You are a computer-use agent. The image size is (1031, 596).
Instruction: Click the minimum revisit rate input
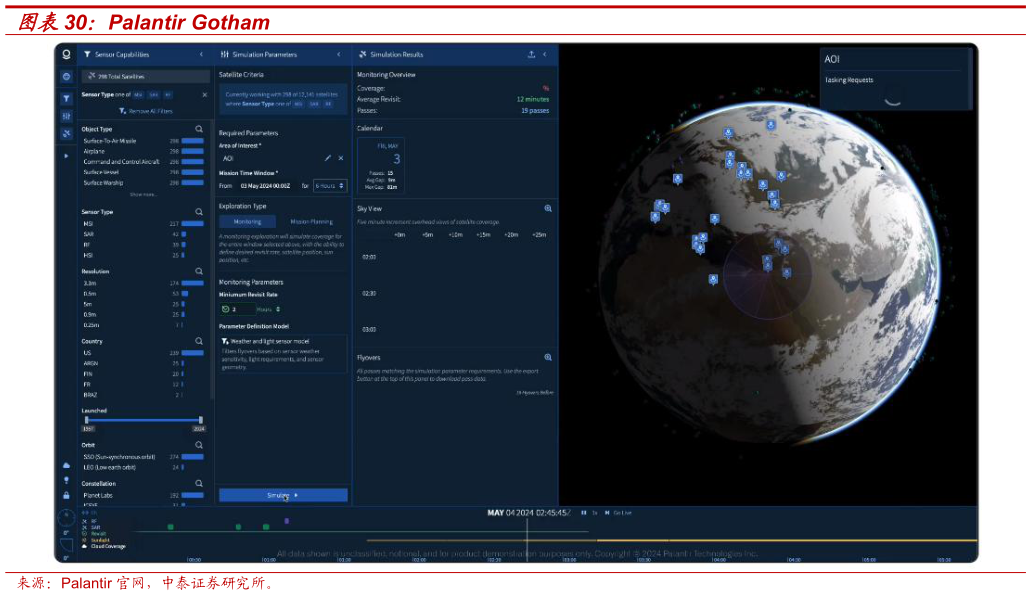(238, 309)
